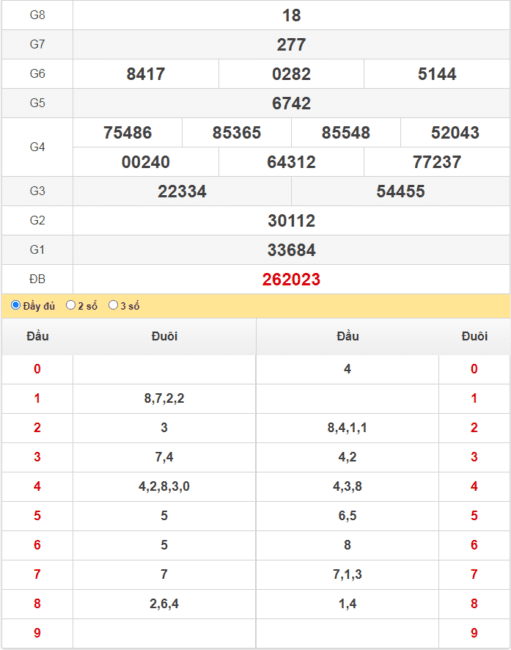Screen dimensions: 511x650
Task: Click the G7 prize number 277
Action: pos(291,44)
